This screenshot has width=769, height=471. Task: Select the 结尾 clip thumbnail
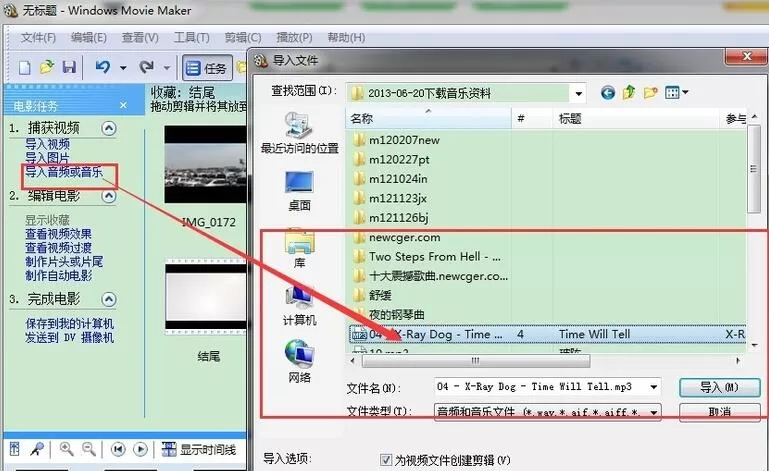[x=206, y=297]
